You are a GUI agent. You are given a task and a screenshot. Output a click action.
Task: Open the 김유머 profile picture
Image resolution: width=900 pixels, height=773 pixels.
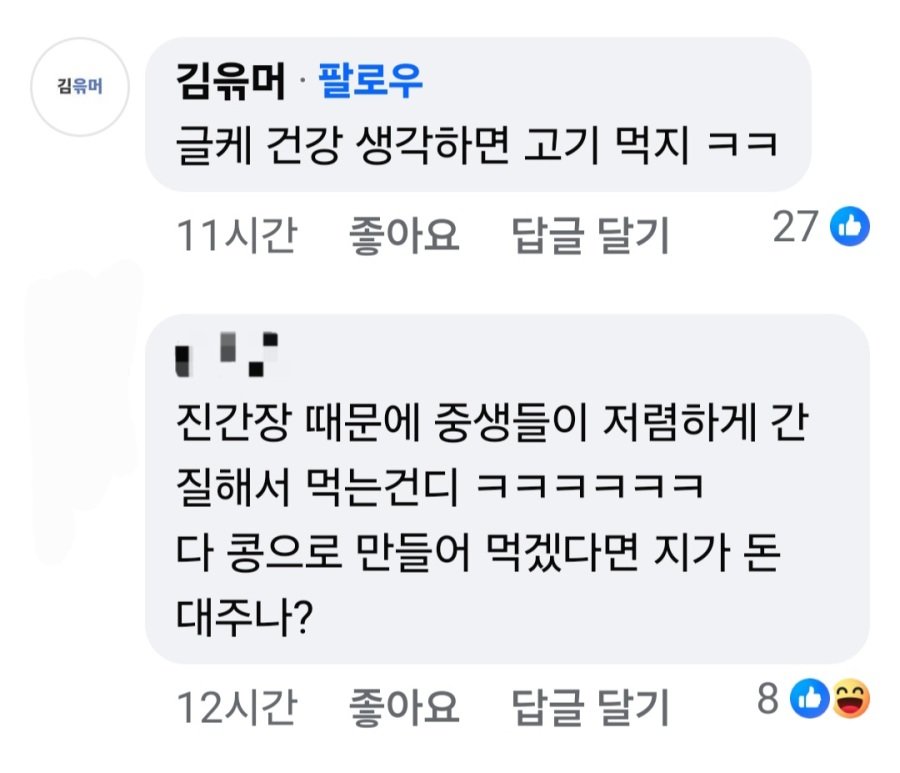click(80, 86)
